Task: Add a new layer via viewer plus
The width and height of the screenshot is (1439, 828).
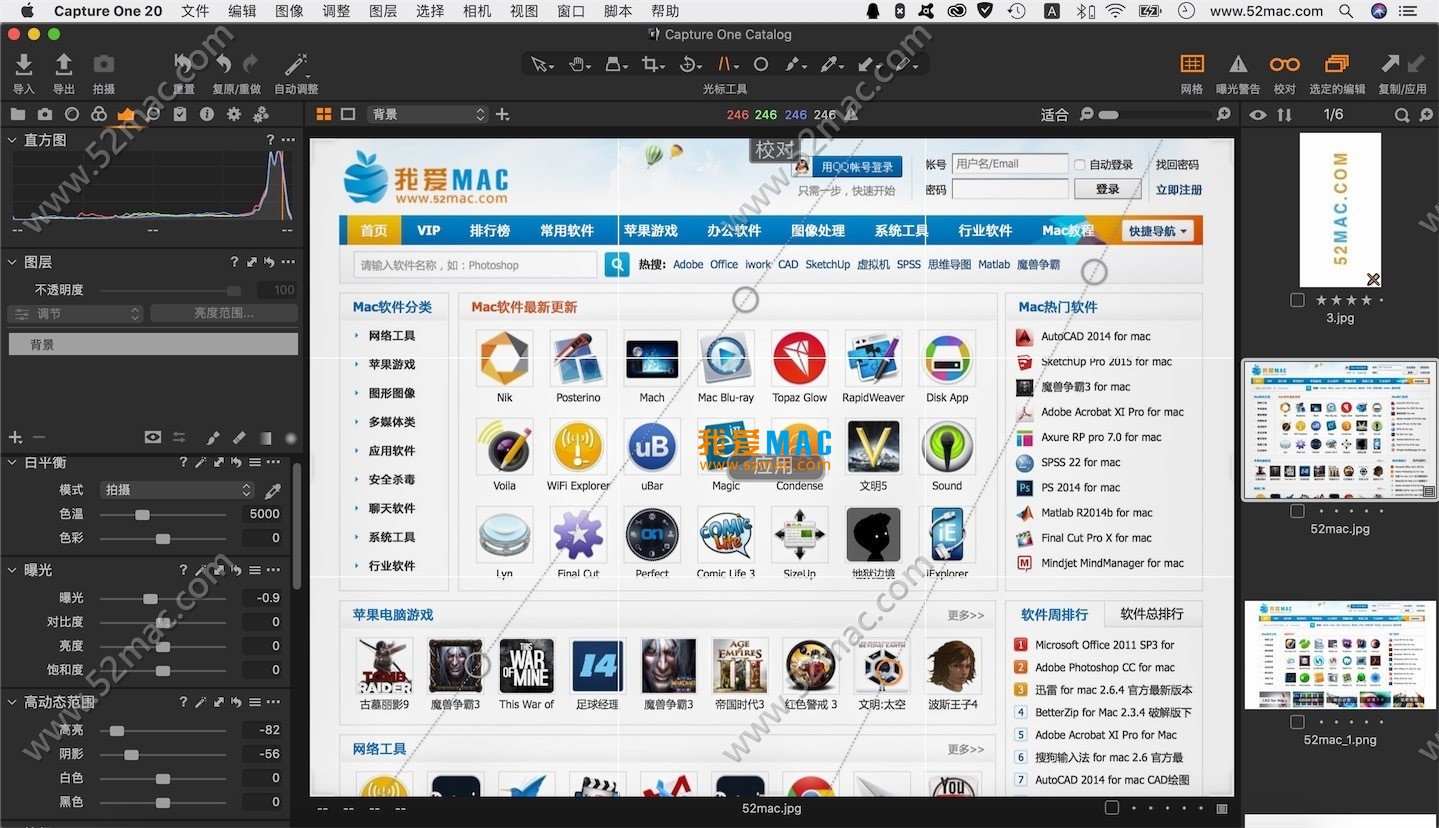Action: pyautogui.click(x=502, y=114)
